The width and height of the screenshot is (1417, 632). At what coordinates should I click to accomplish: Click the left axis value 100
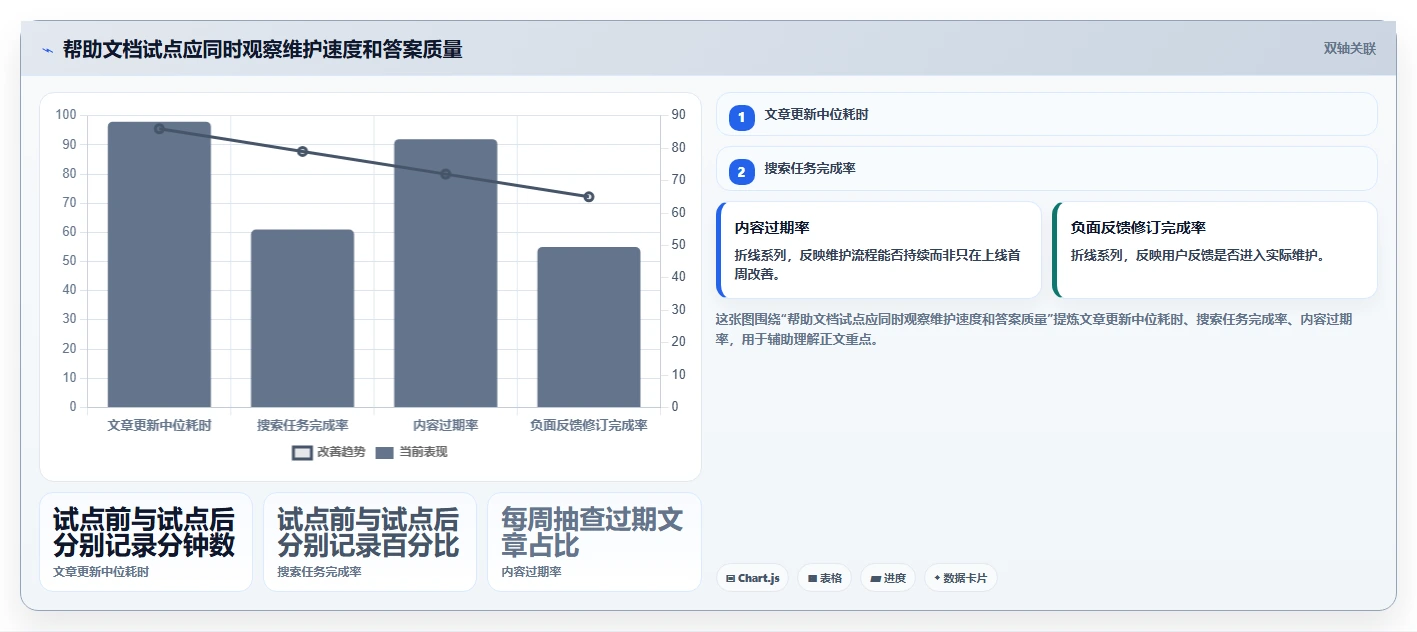[66, 115]
